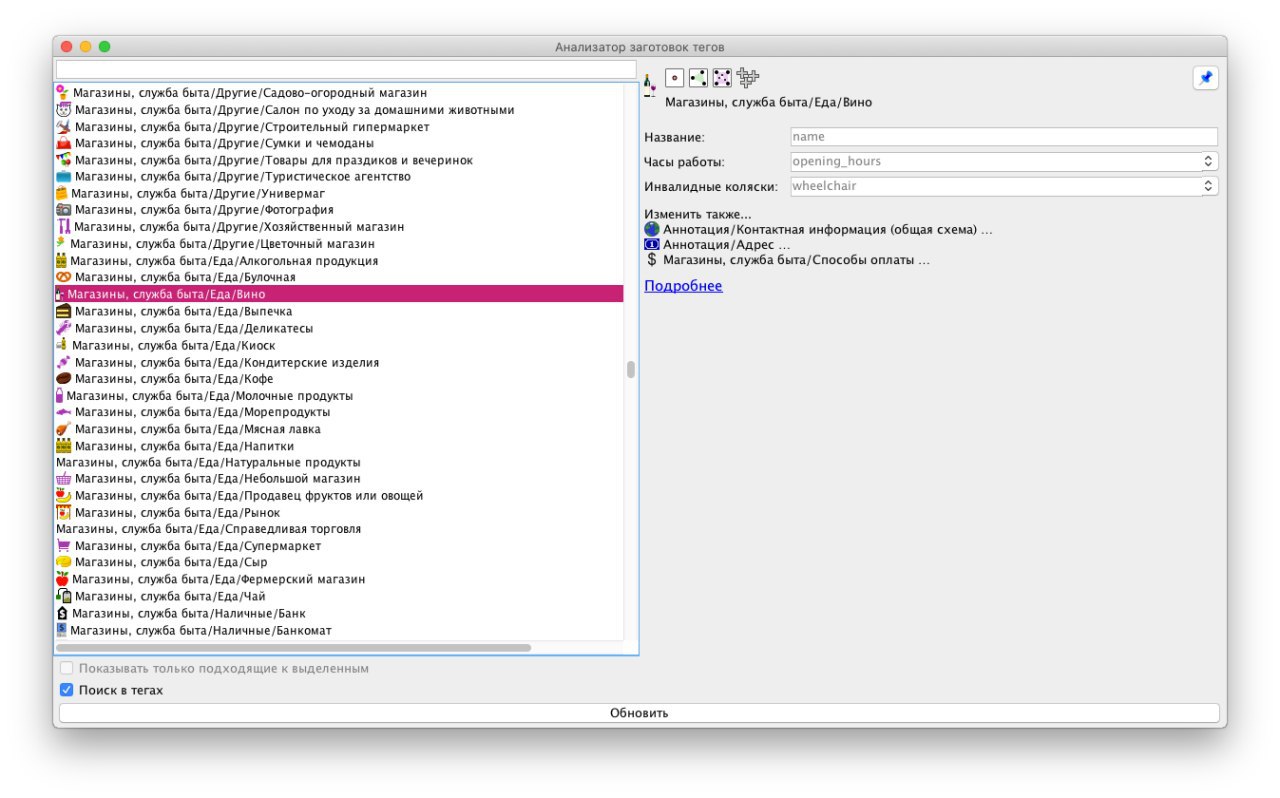Toggle the Поиск в тегах checkbox
This screenshot has height=798, width=1280.
[67, 690]
